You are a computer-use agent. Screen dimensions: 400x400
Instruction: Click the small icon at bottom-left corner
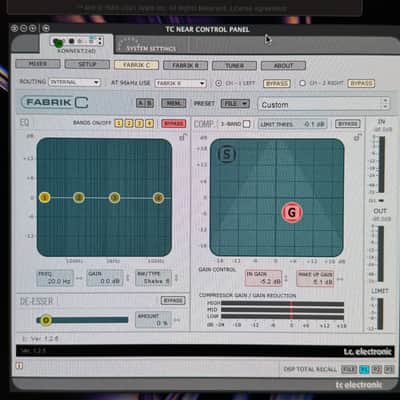(x=19, y=366)
